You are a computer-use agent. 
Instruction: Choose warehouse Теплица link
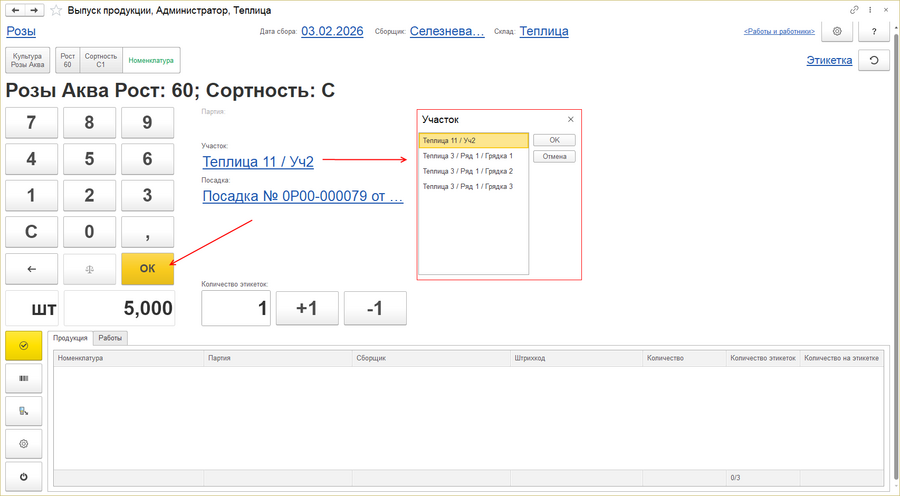[544, 31]
